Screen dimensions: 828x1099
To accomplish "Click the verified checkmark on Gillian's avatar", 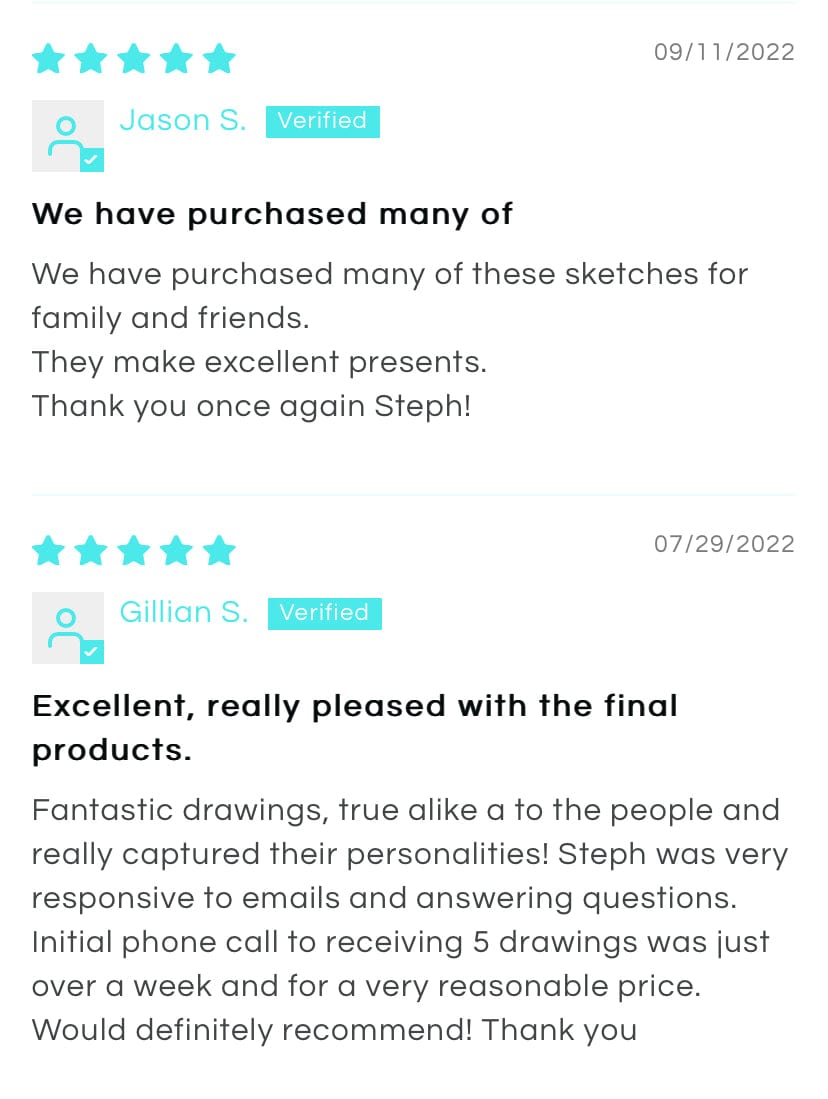I will [x=92, y=652].
